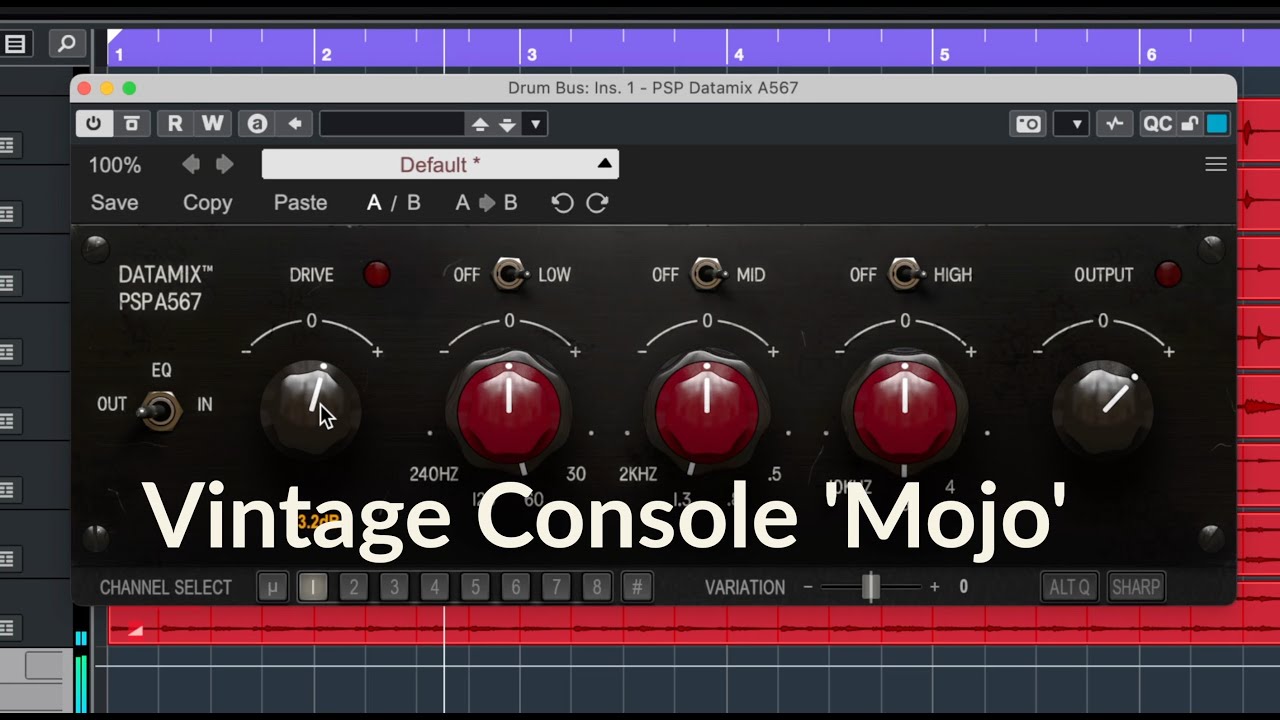Click the camera snapshot icon

point(1028,124)
